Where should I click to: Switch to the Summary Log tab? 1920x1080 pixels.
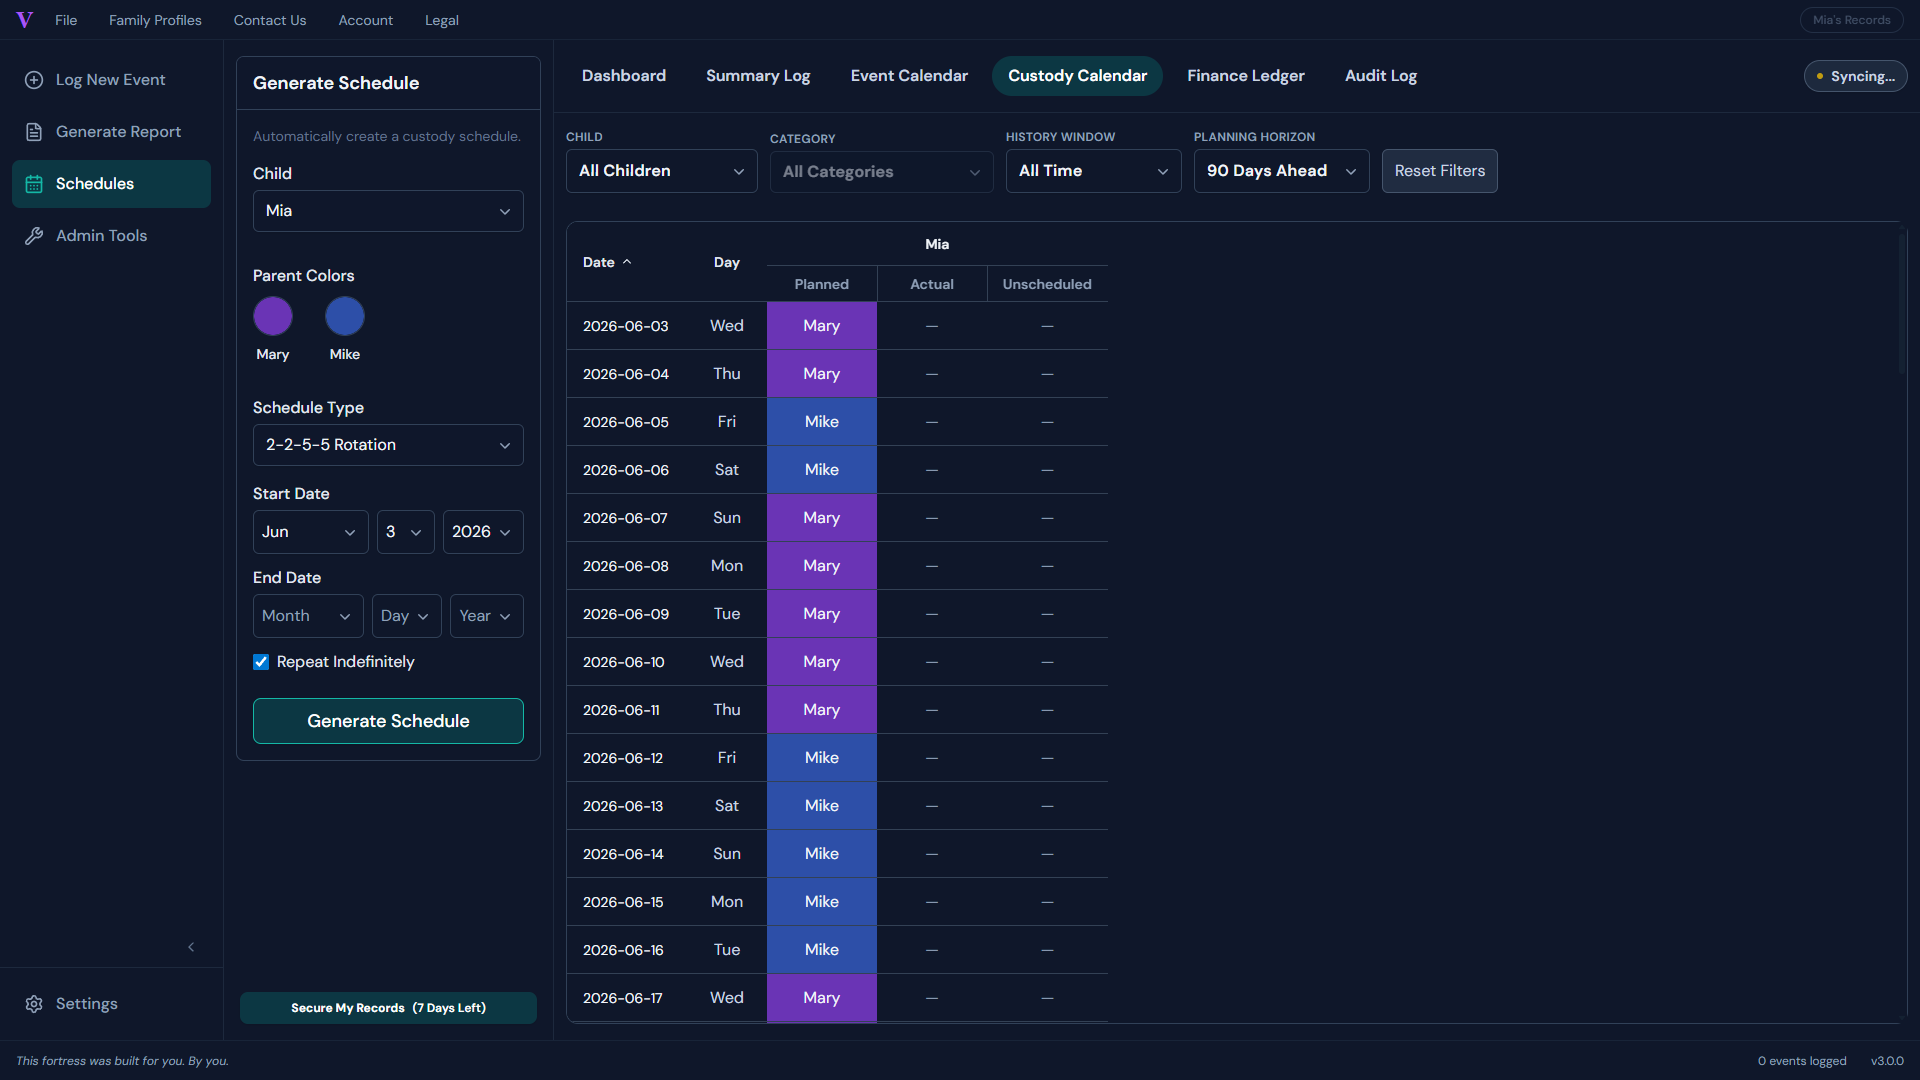(x=758, y=76)
